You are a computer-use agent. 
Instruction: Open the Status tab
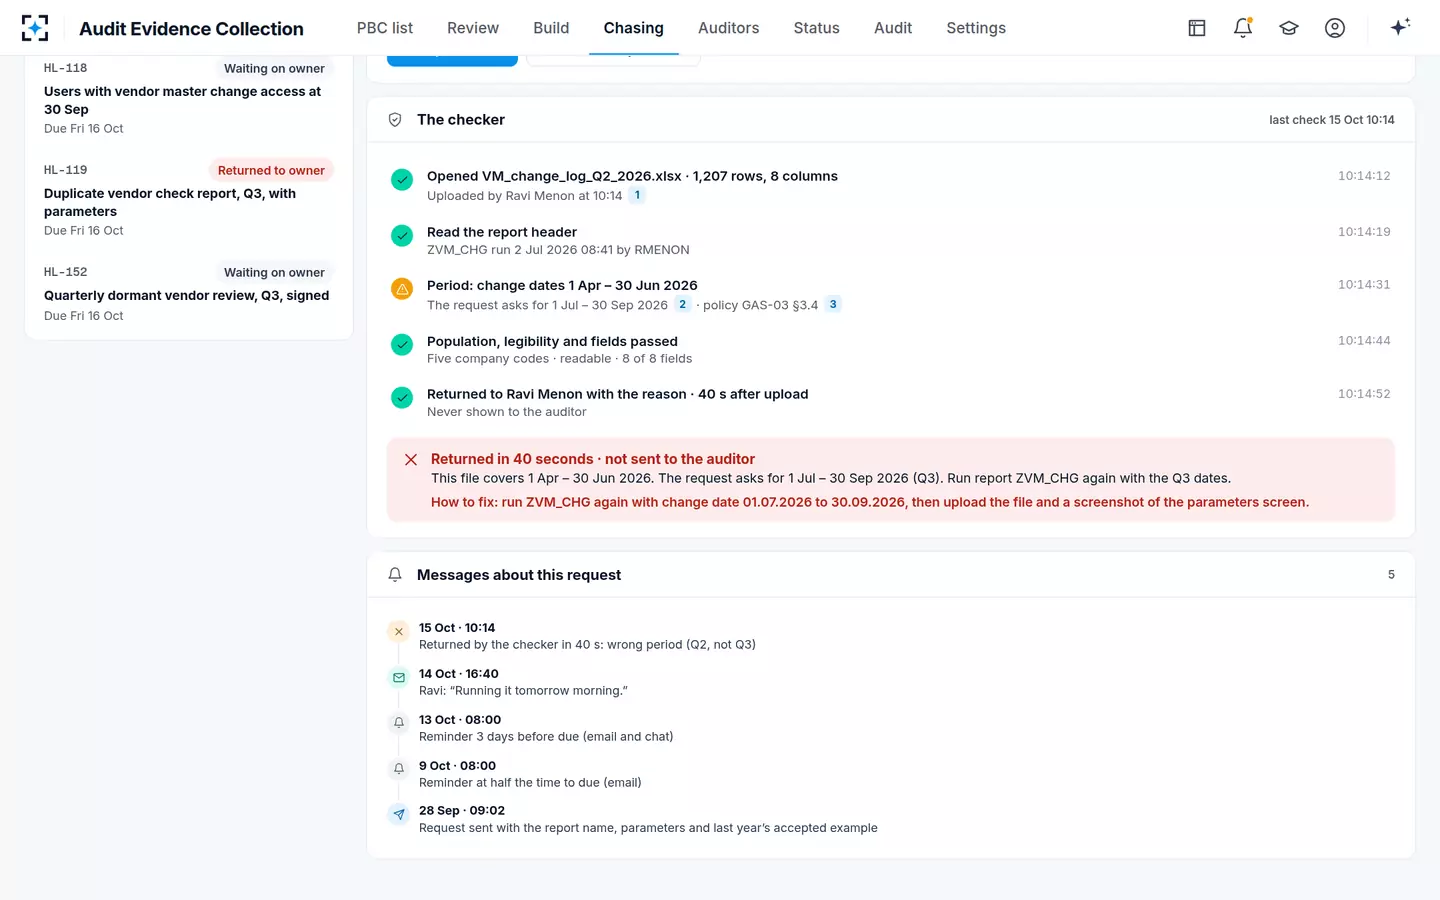(817, 28)
